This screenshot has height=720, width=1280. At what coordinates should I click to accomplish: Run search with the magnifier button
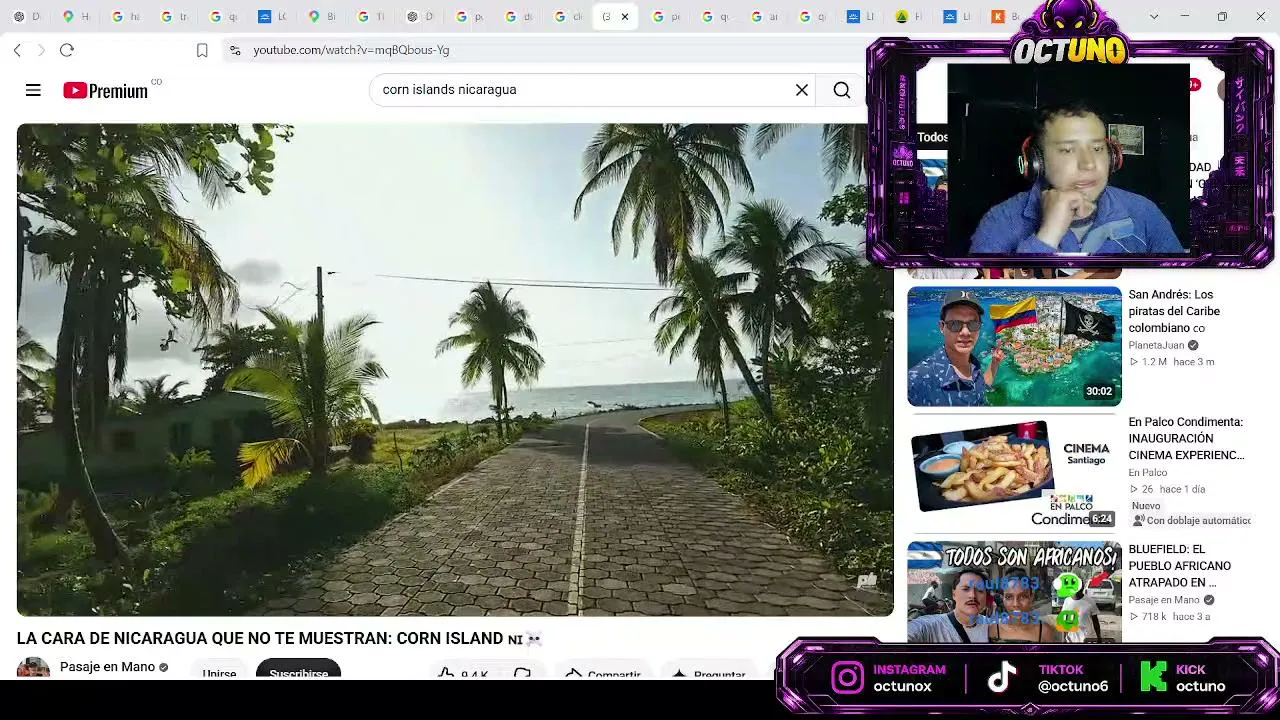tap(842, 90)
